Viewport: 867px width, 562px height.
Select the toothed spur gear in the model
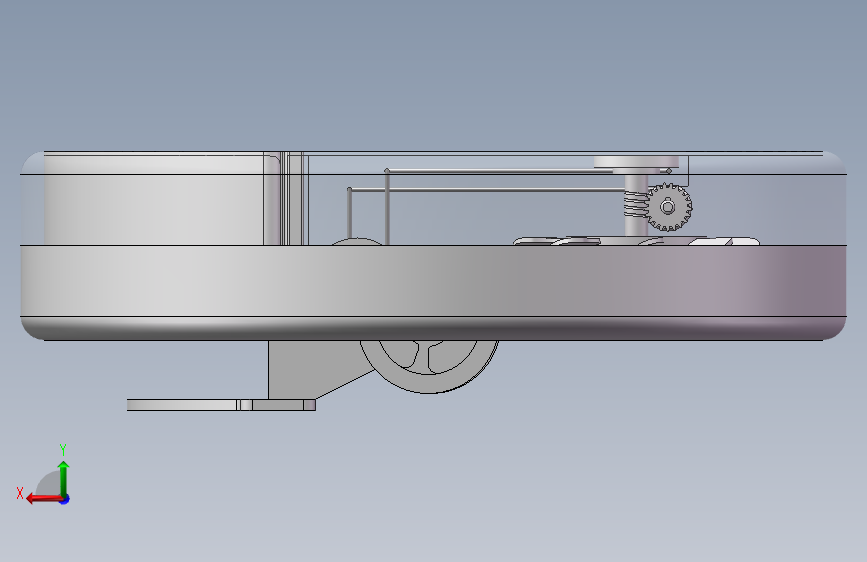[668, 207]
